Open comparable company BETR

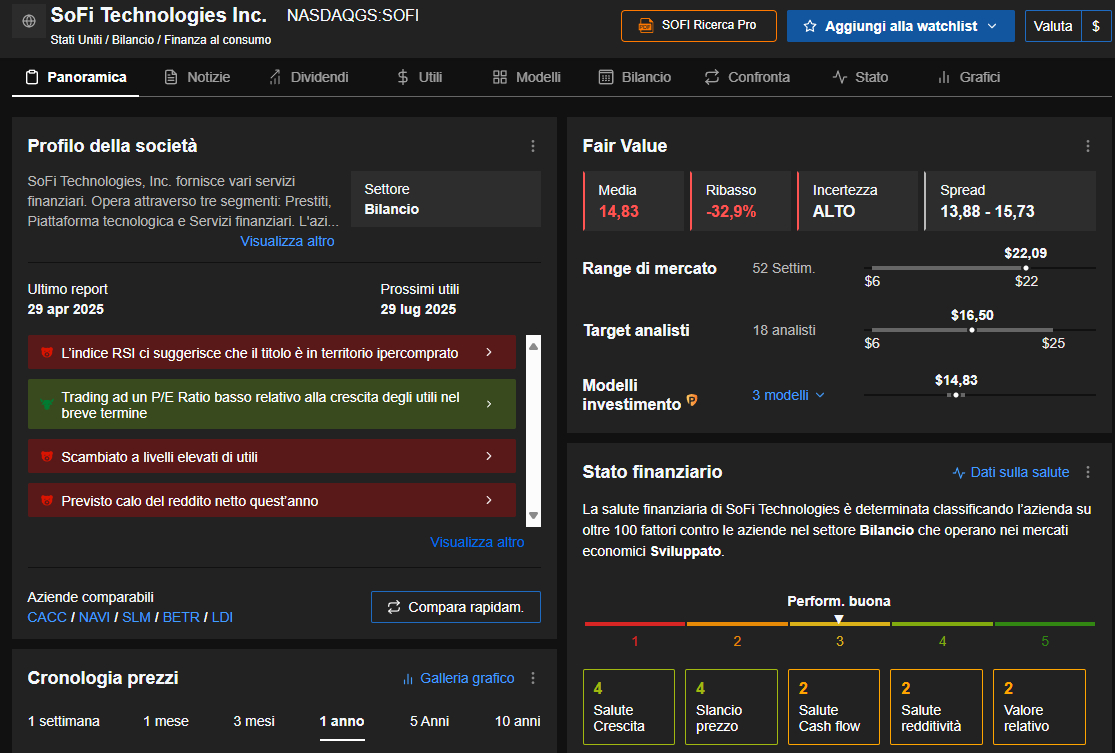[x=181, y=617]
